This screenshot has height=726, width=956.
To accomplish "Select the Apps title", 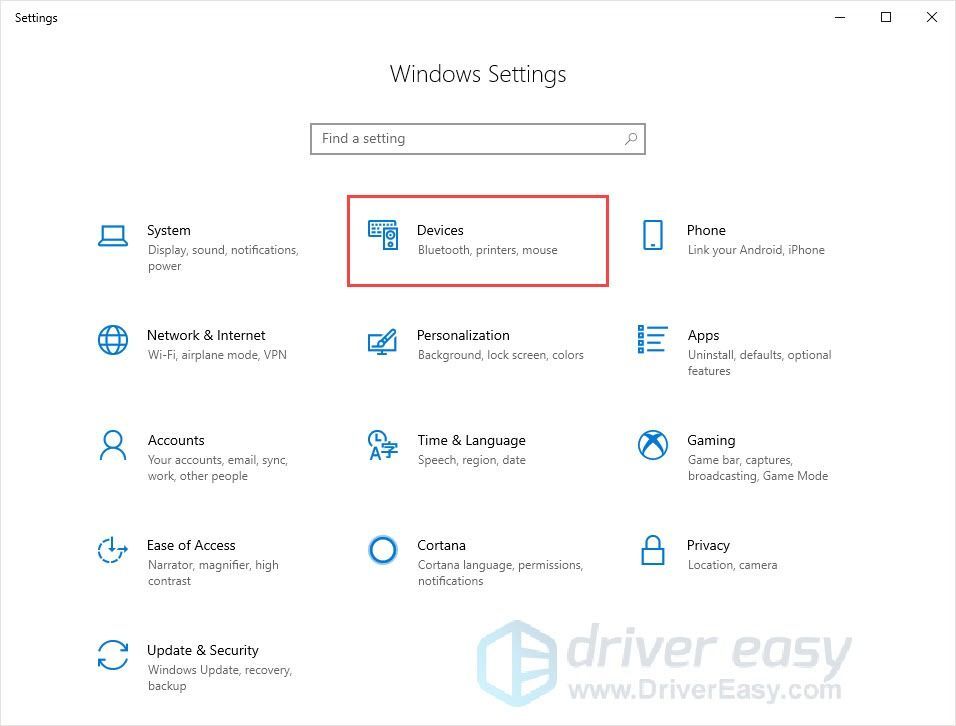I will click(704, 336).
